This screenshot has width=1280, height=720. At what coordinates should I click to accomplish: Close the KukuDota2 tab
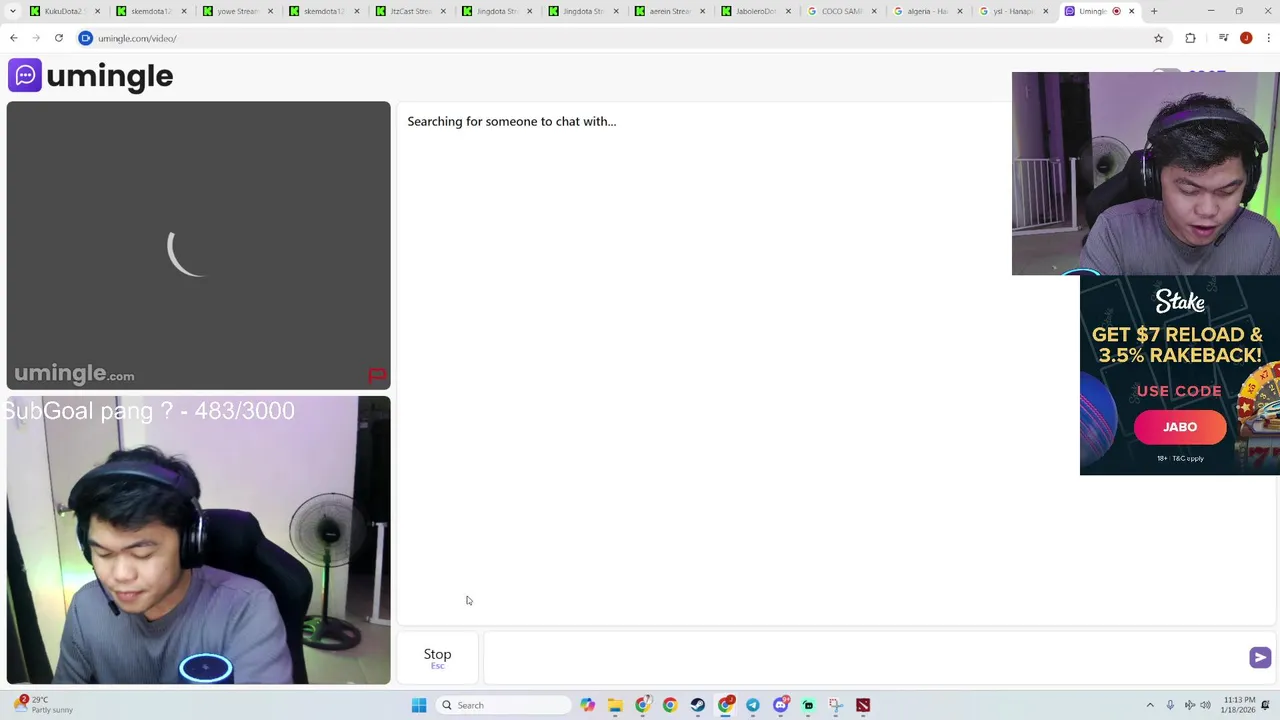point(97,11)
